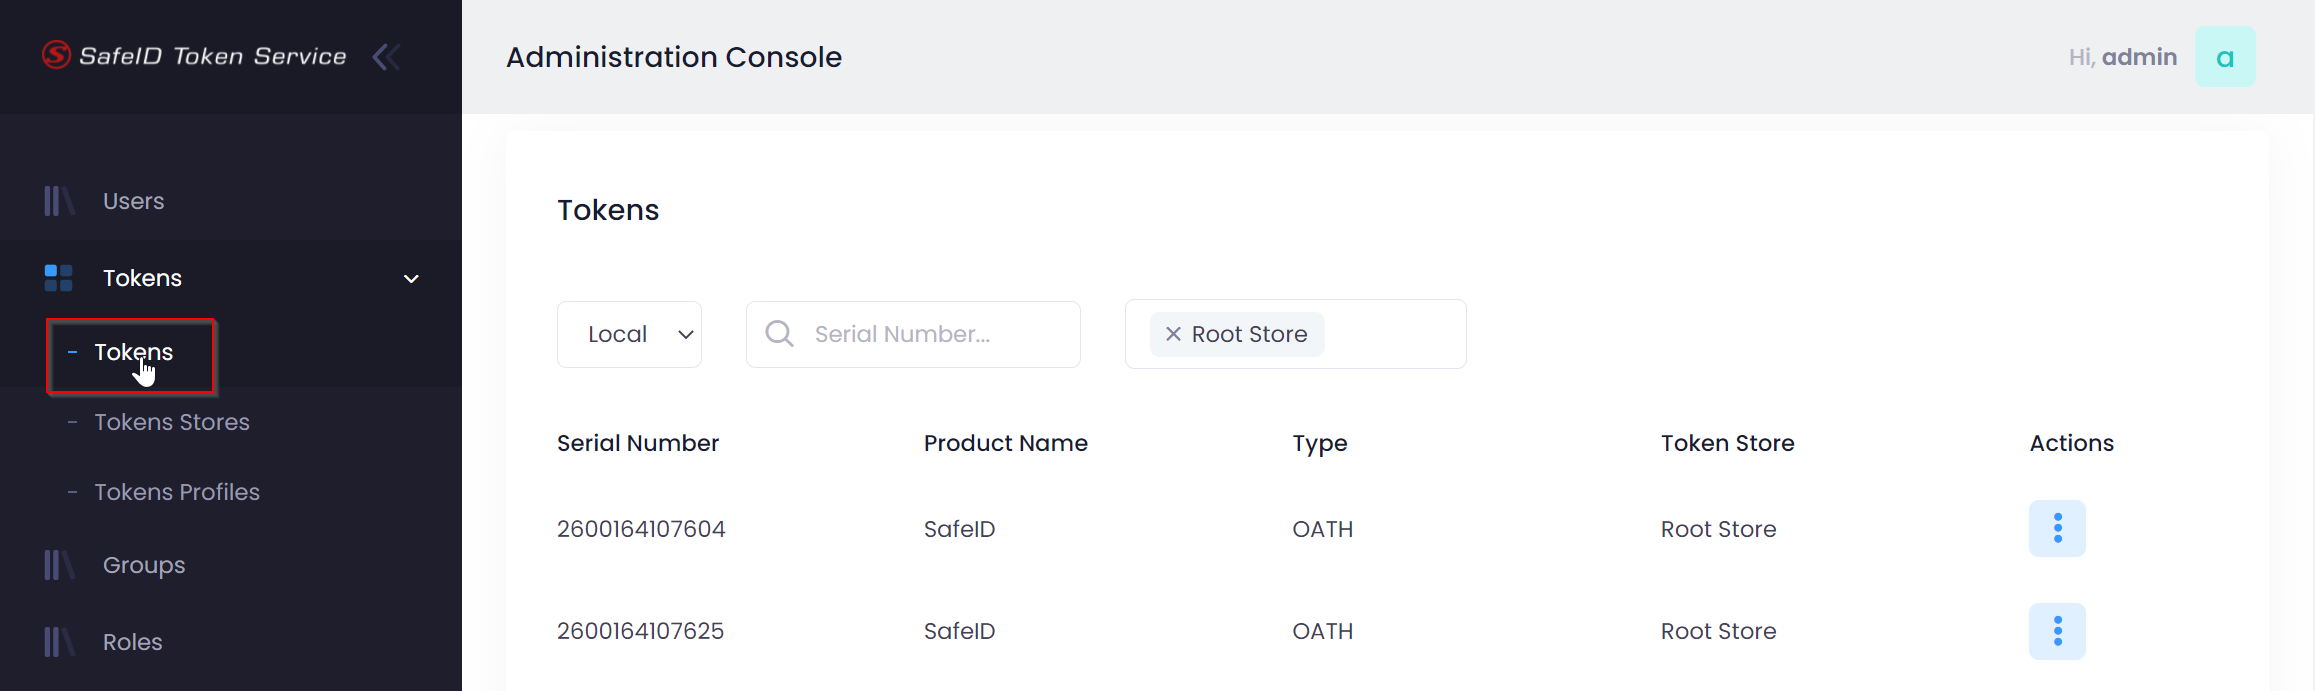The width and height of the screenshot is (2315, 691).
Task: Click the Groups sidebar icon
Action: point(59,565)
